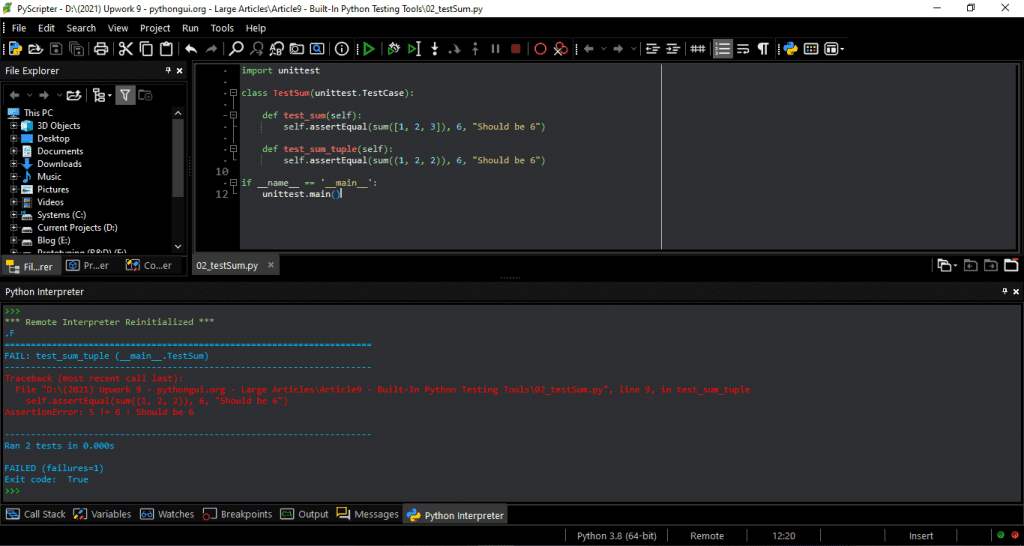Open the Find magnifier tool

click(x=236, y=49)
